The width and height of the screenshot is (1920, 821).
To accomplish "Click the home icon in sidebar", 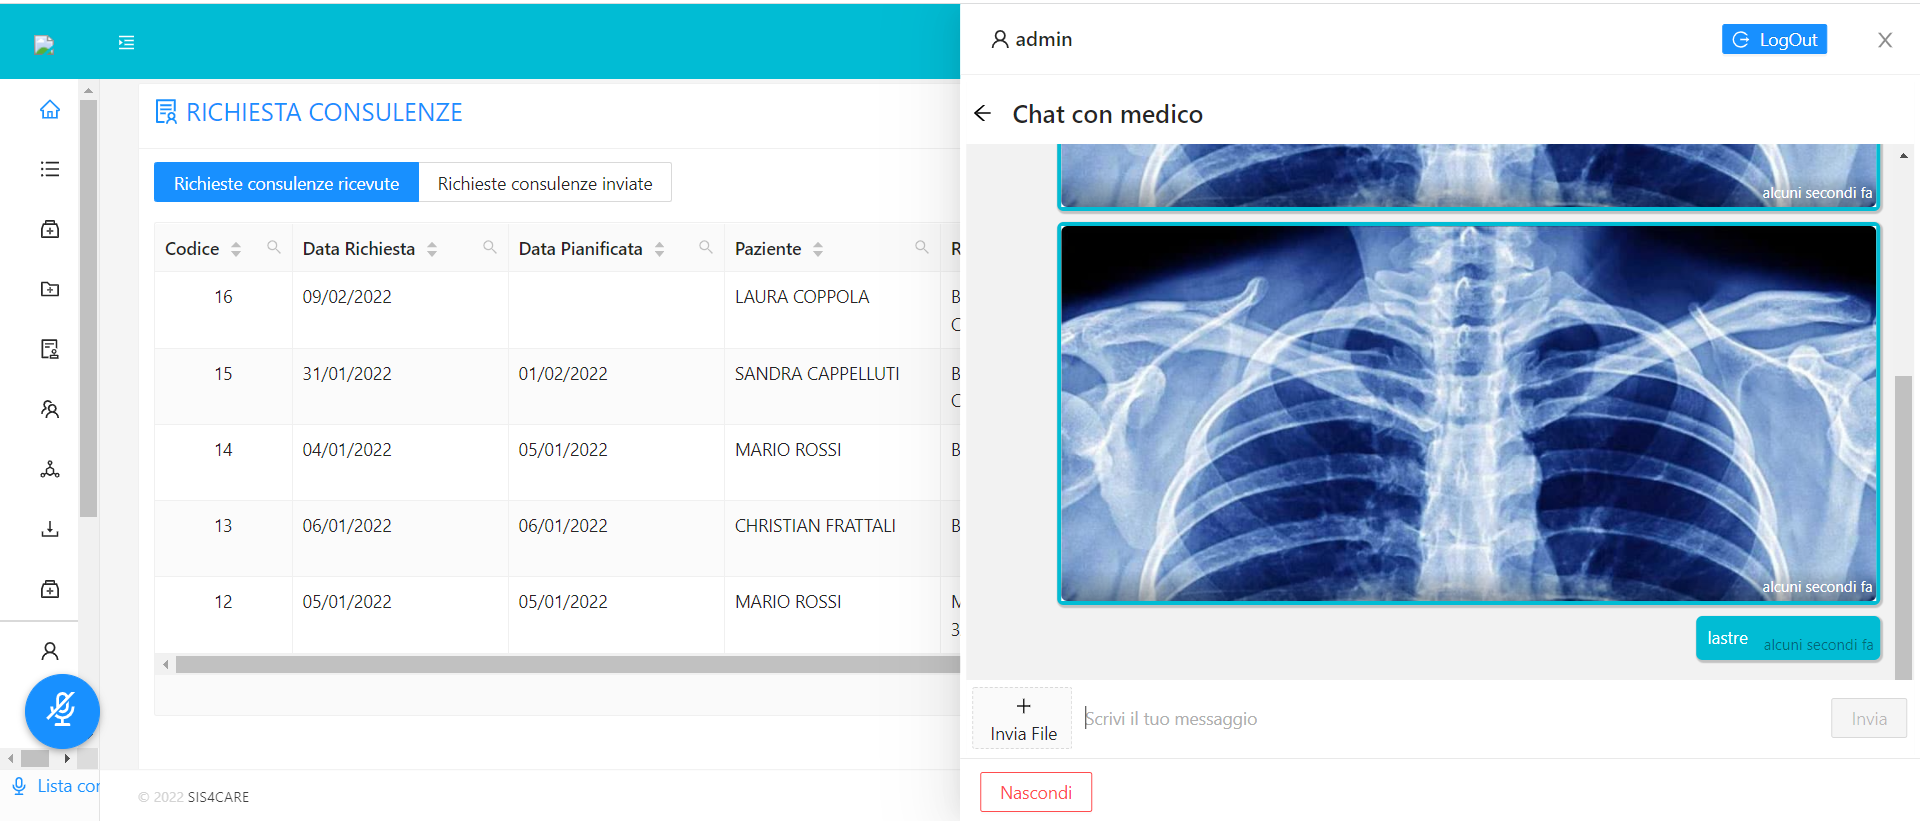I will tap(49, 109).
